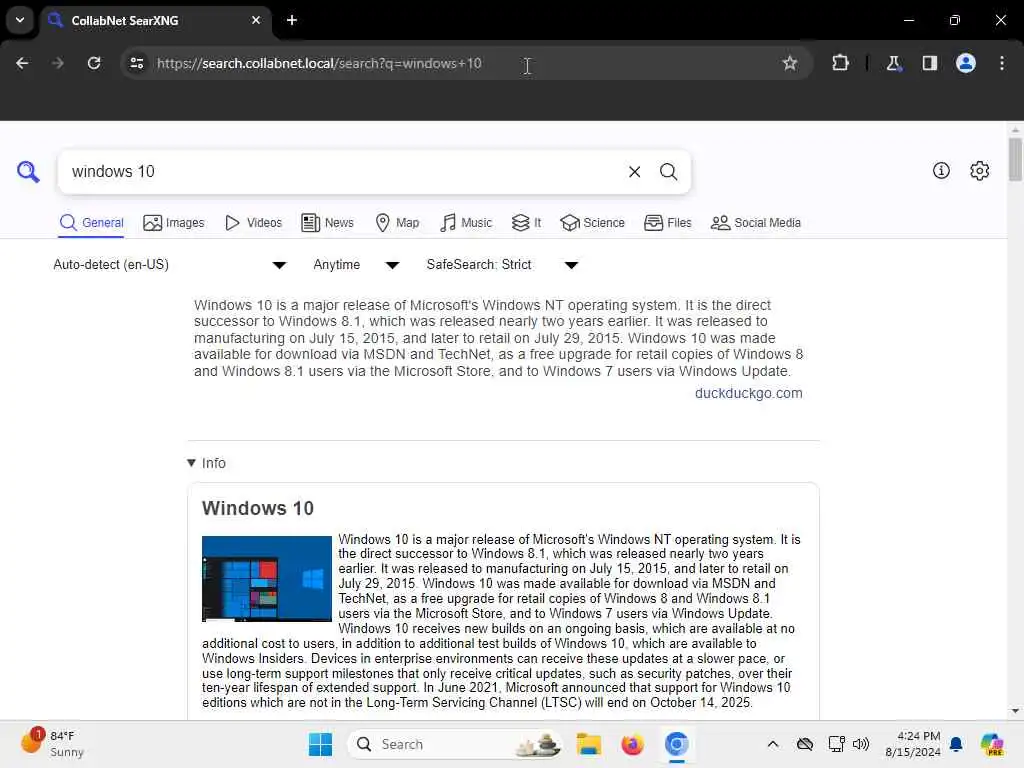Clear the search query with X
This screenshot has width=1024, height=768.
tap(634, 172)
